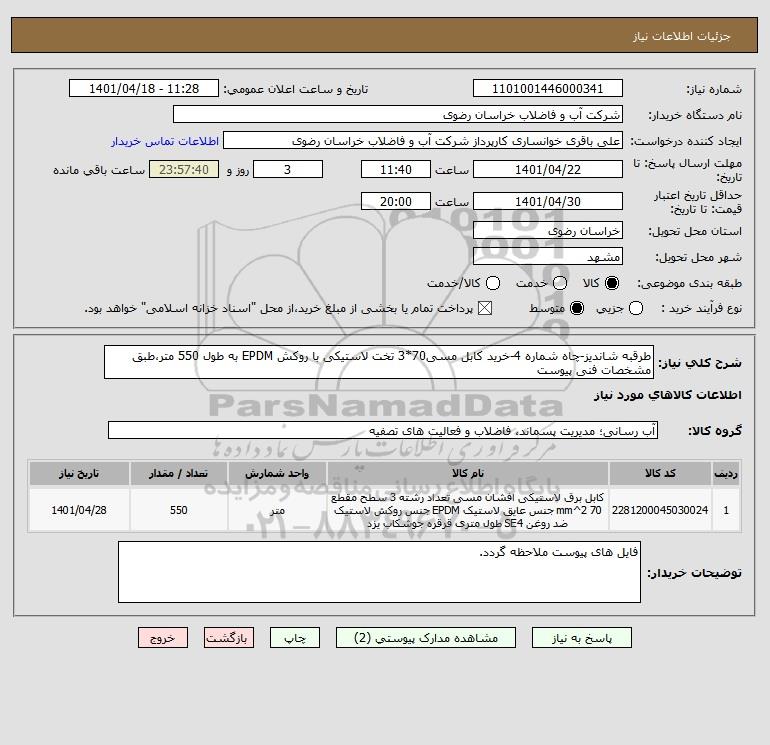Click the response deadline time 11:40

[396, 169]
